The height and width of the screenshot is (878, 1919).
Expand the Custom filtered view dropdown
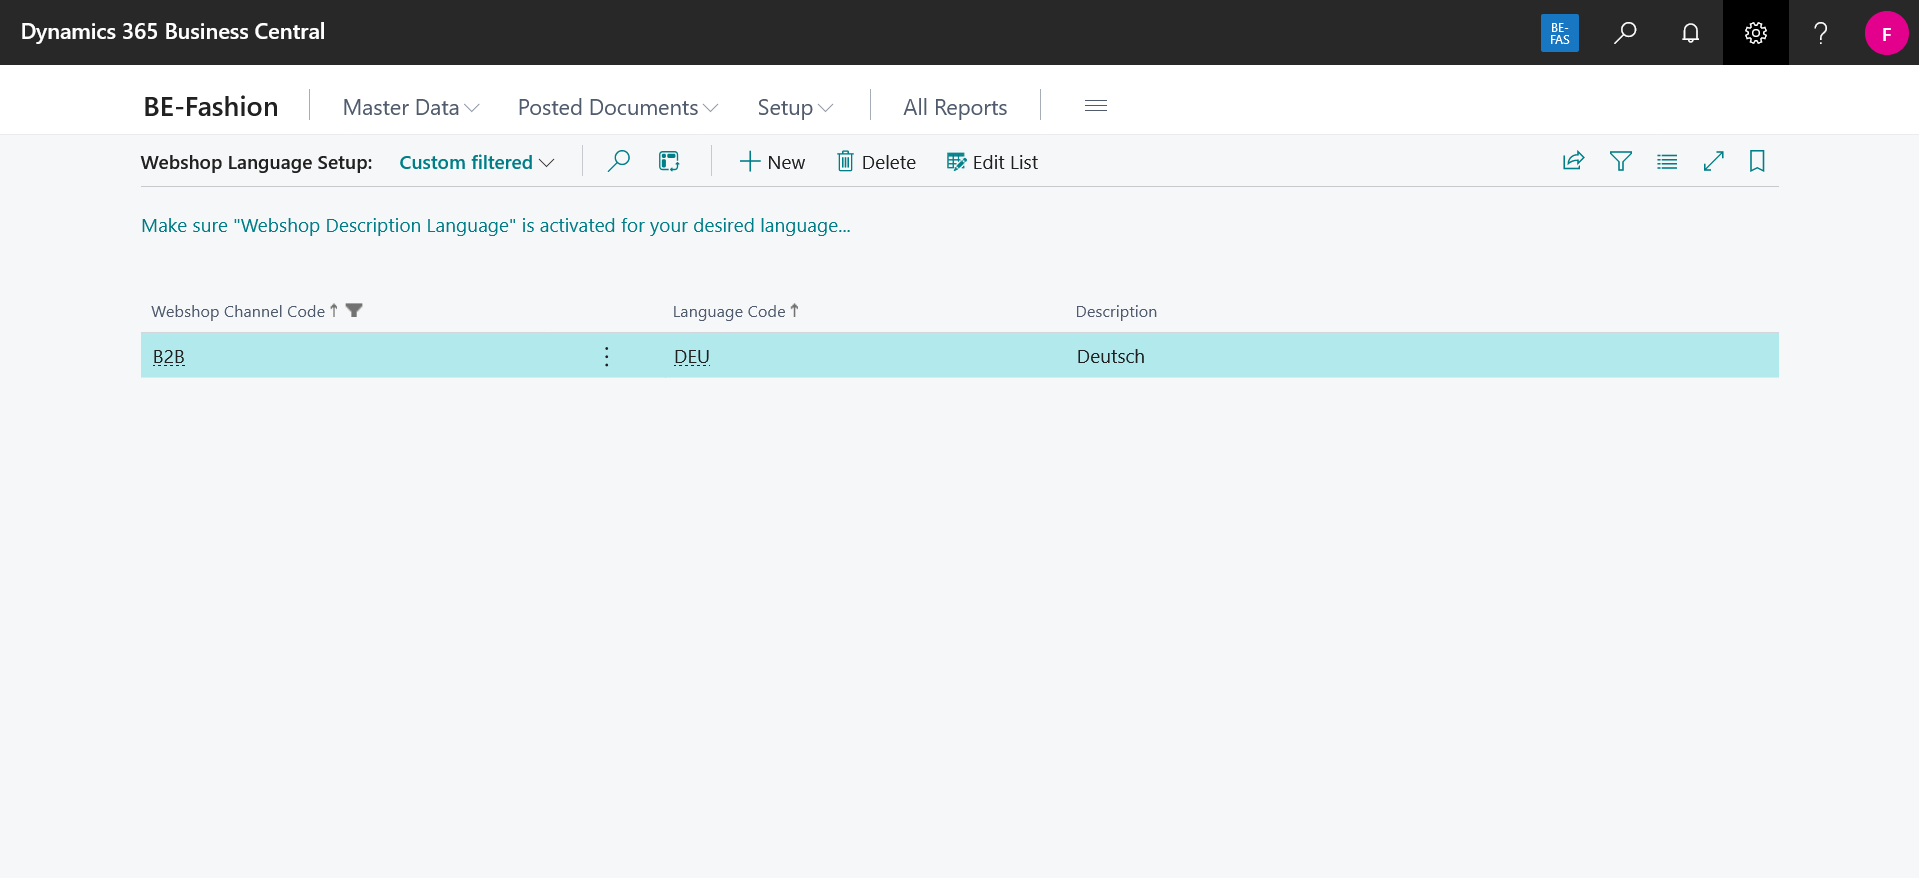476,162
